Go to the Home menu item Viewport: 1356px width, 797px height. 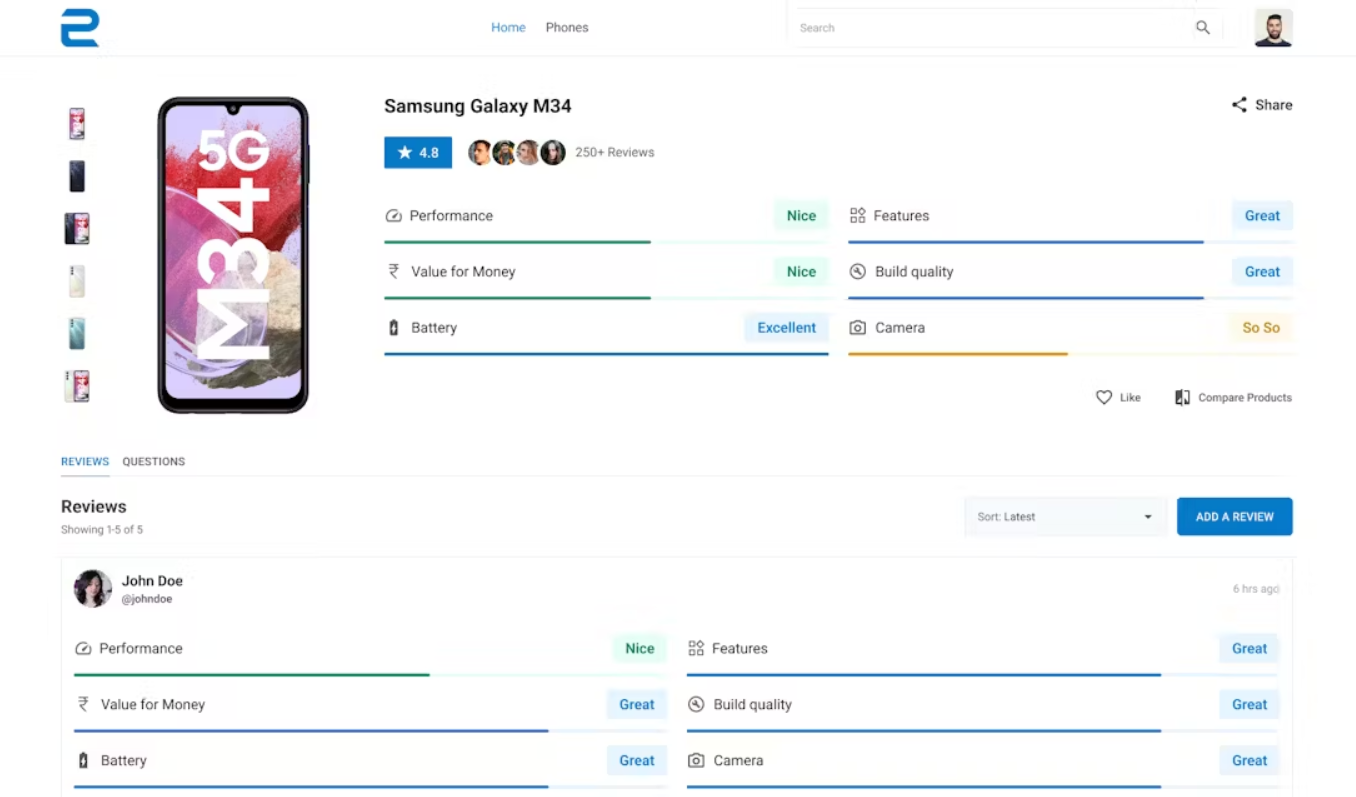(508, 28)
